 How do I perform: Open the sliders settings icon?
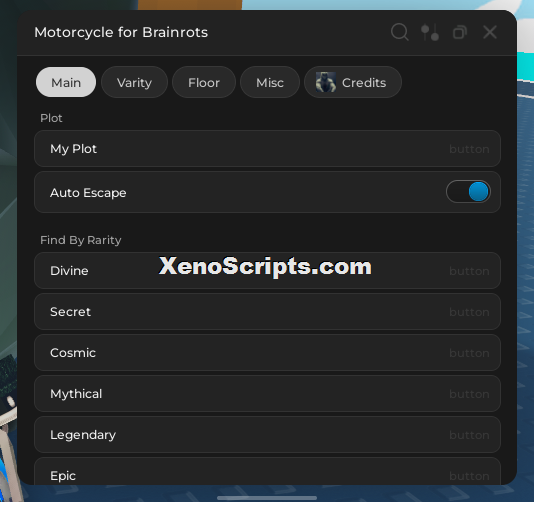tap(430, 32)
